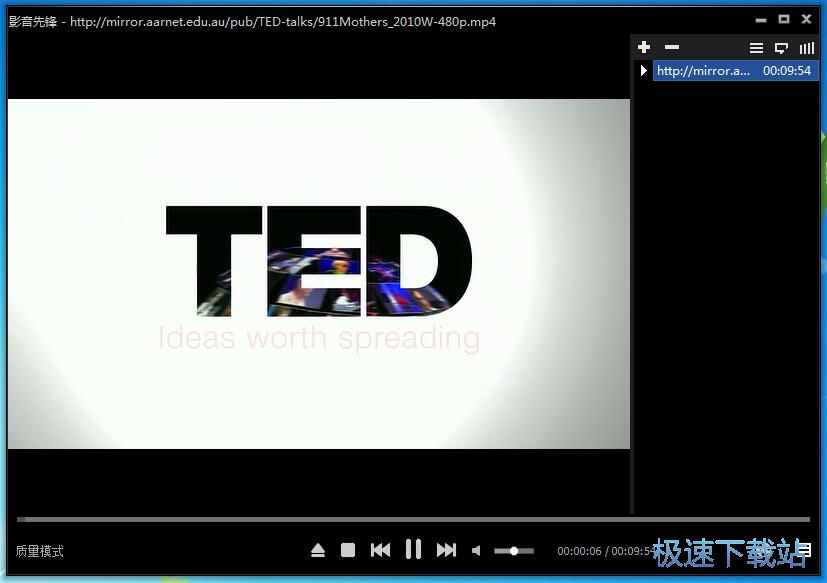This screenshot has height=583, width=827.
Task: Pause the TED video
Action: coord(413,549)
